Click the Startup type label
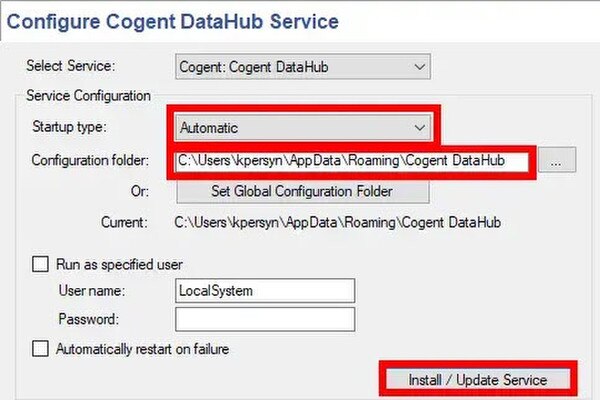 [69, 127]
